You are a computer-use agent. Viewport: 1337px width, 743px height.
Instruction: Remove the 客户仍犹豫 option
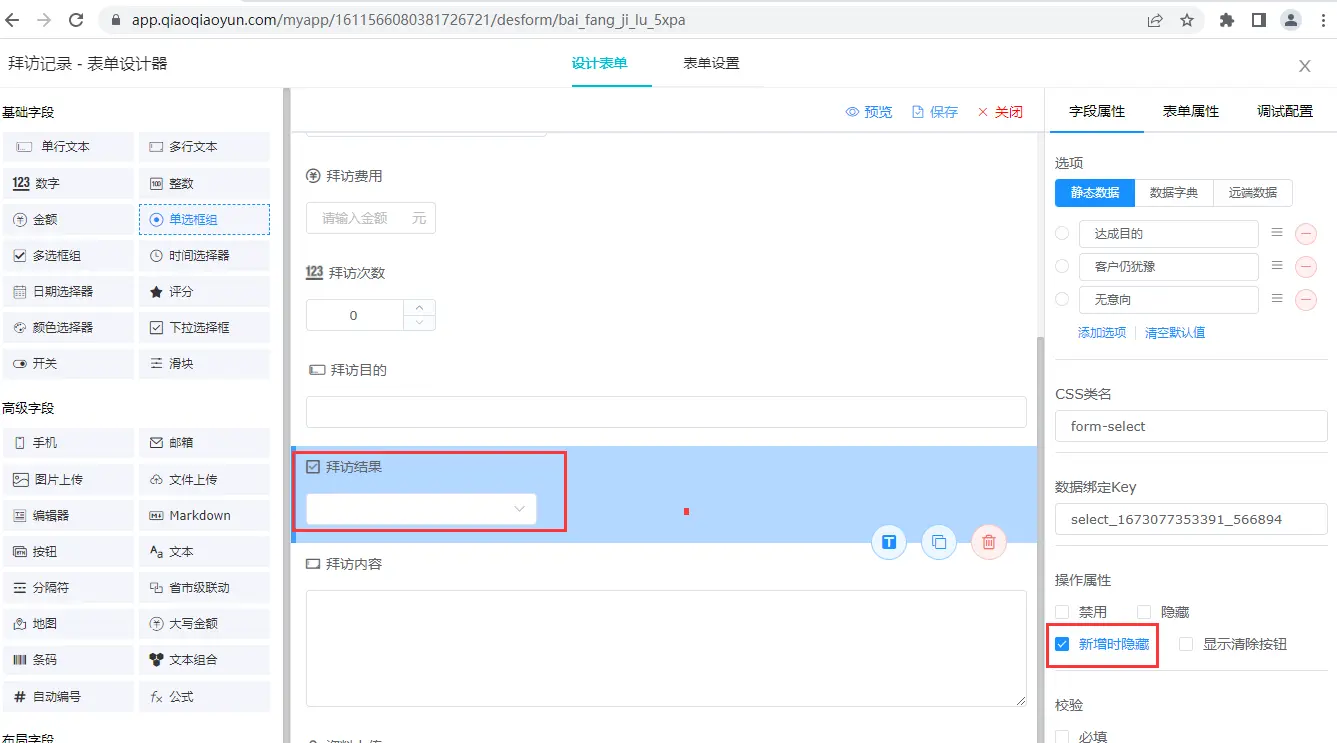[x=1306, y=267]
